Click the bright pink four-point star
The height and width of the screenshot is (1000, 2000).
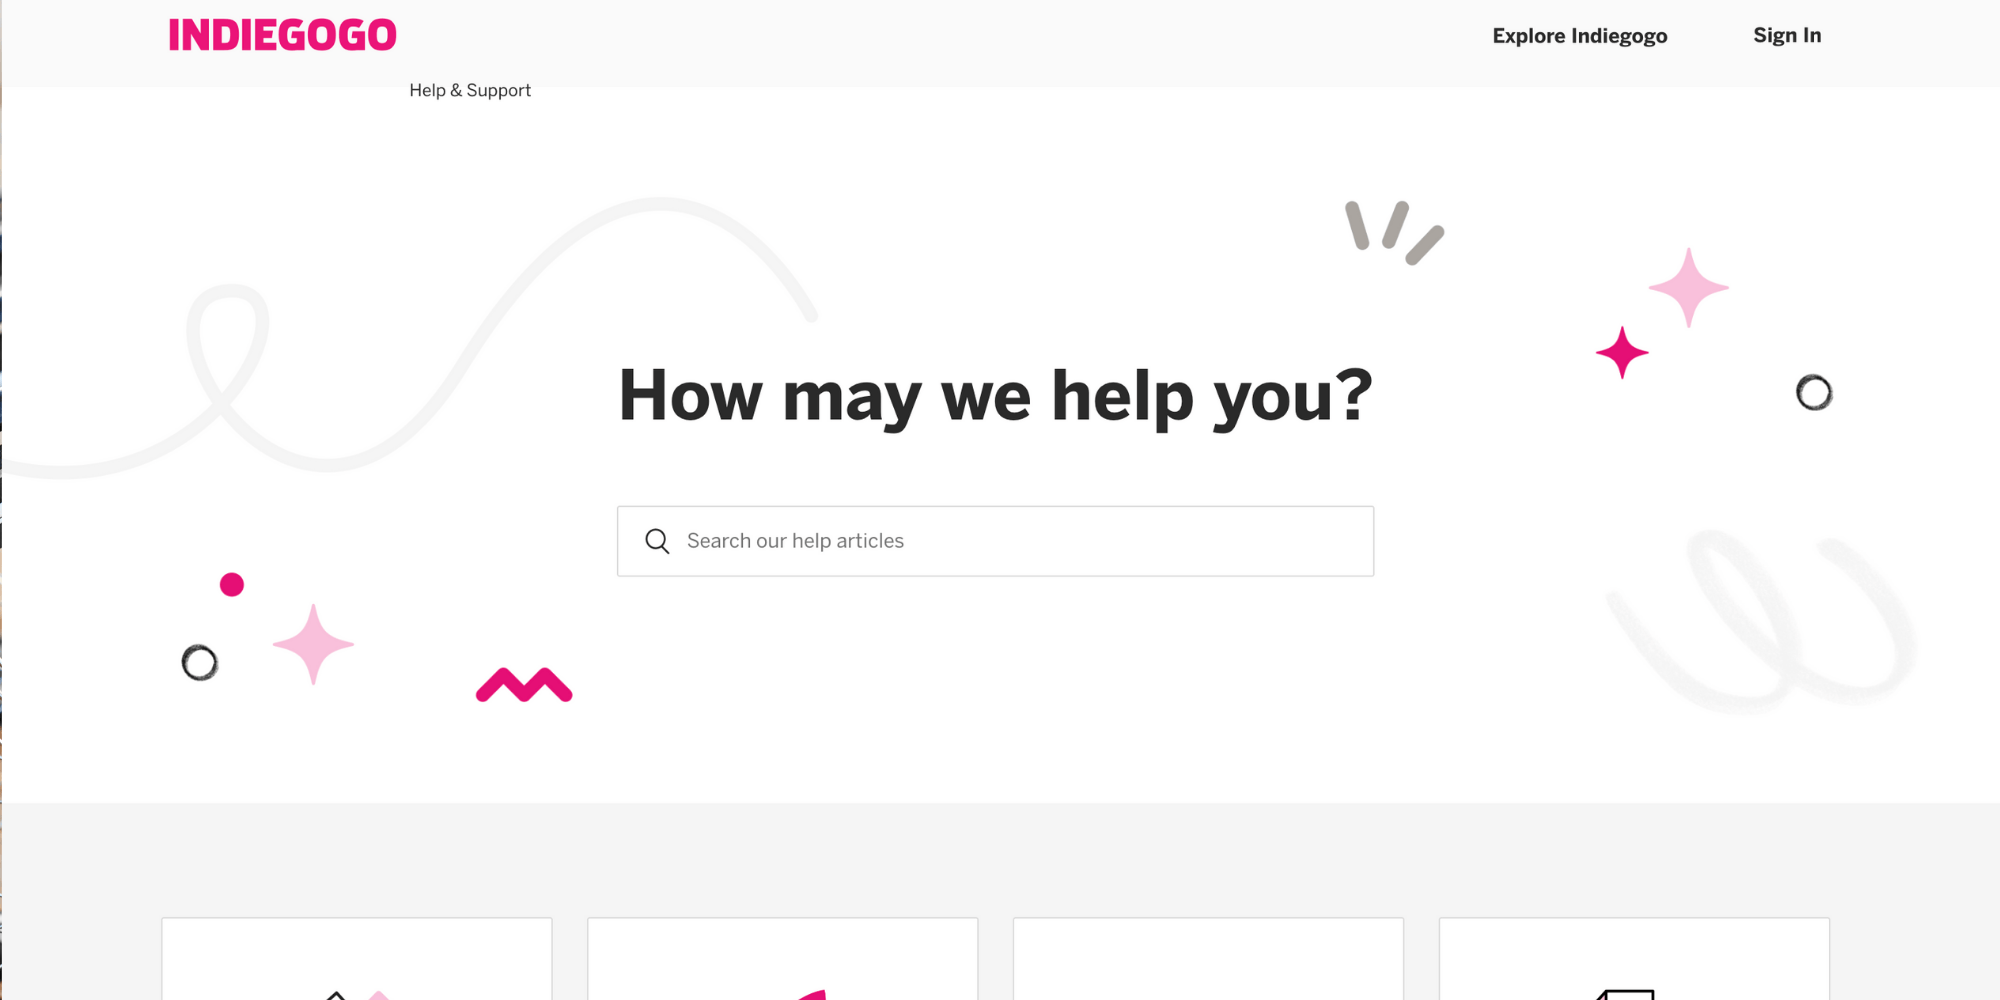click(x=1621, y=353)
